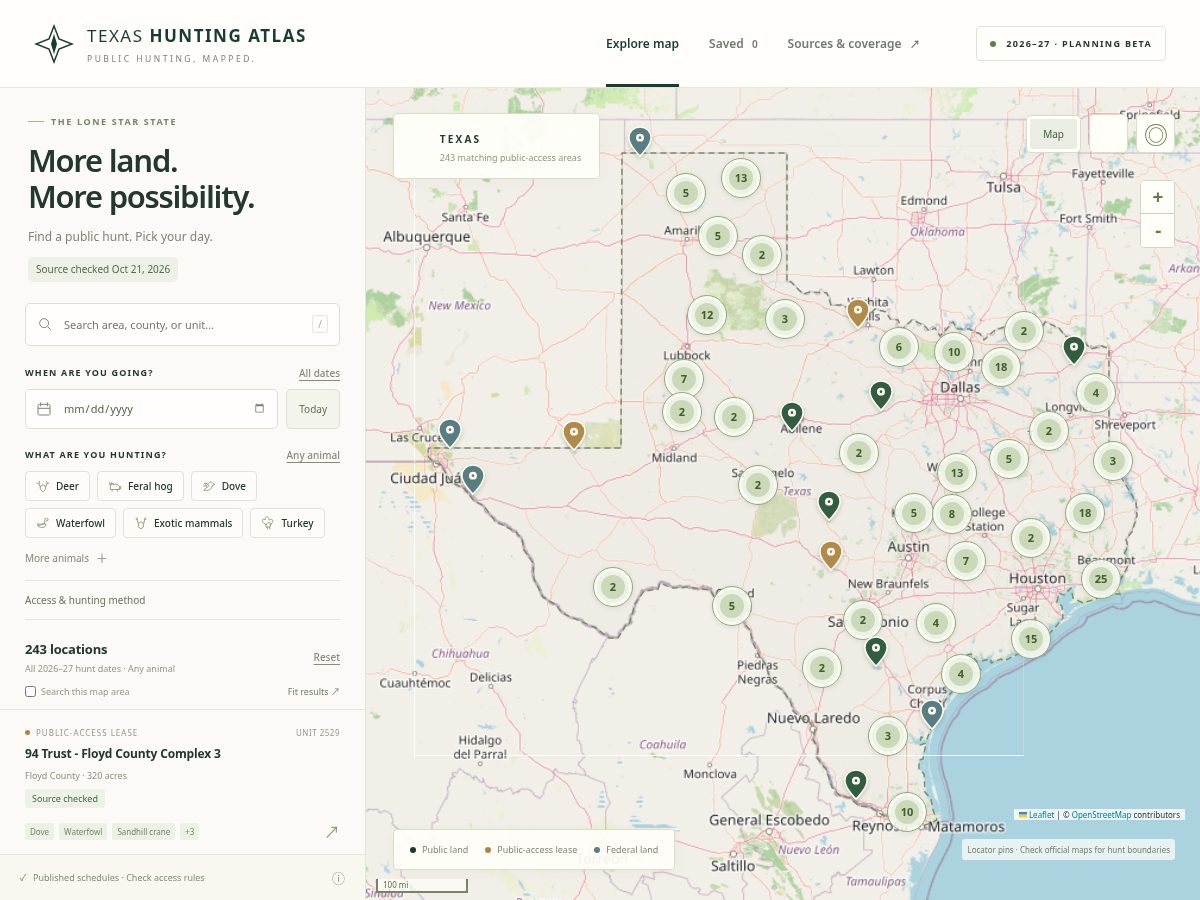Open the cluster marker labeled 8
Screen dimensions: 1200x900
point(952,514)
